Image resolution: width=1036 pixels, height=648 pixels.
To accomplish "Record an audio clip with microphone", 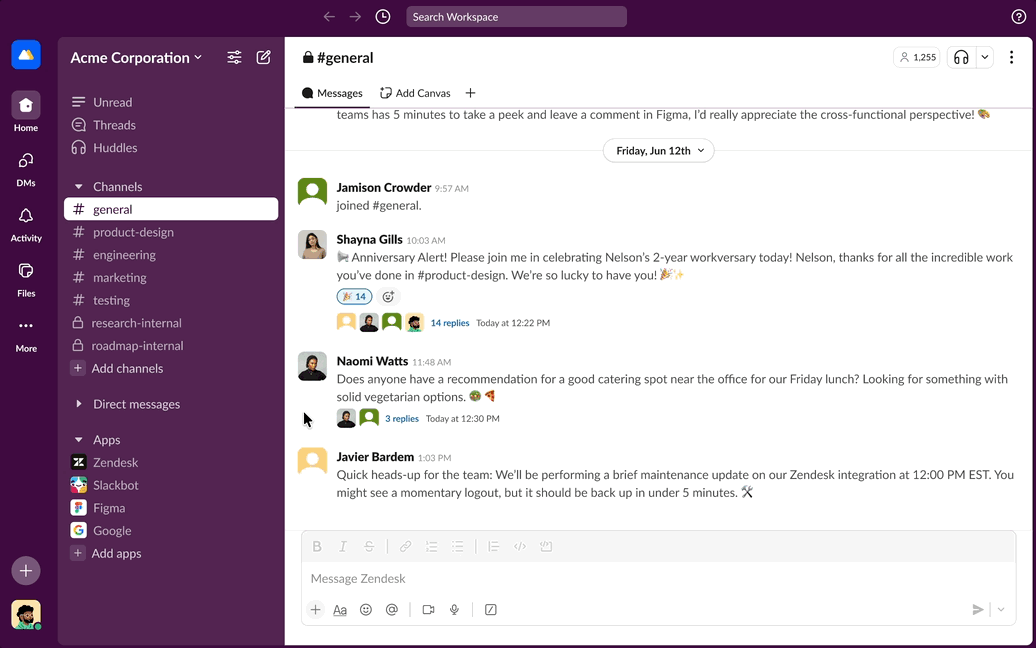I will [455, 610].
